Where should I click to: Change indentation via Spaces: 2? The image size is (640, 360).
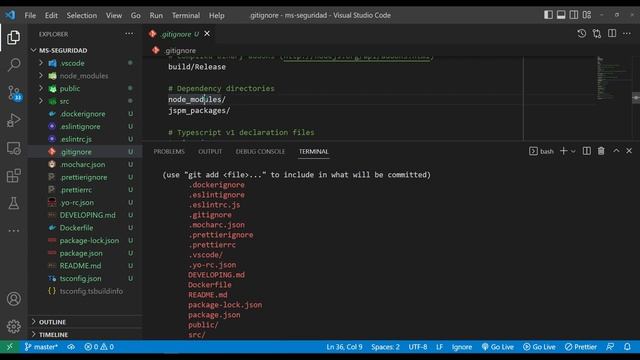(x=385, y=347)
